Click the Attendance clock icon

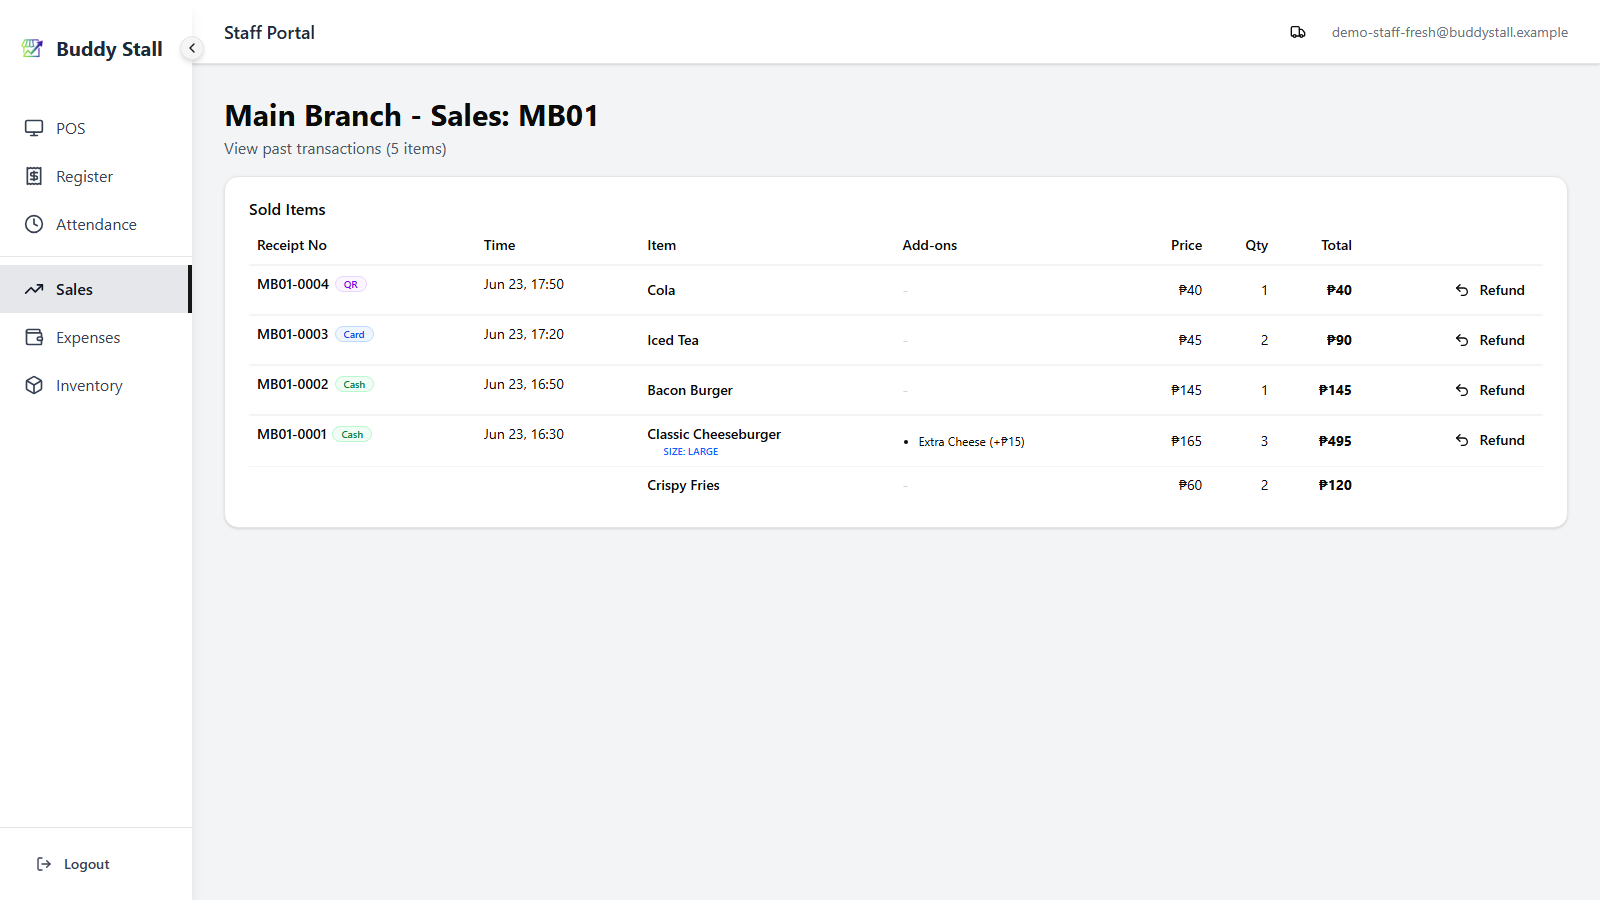point(34,224)
